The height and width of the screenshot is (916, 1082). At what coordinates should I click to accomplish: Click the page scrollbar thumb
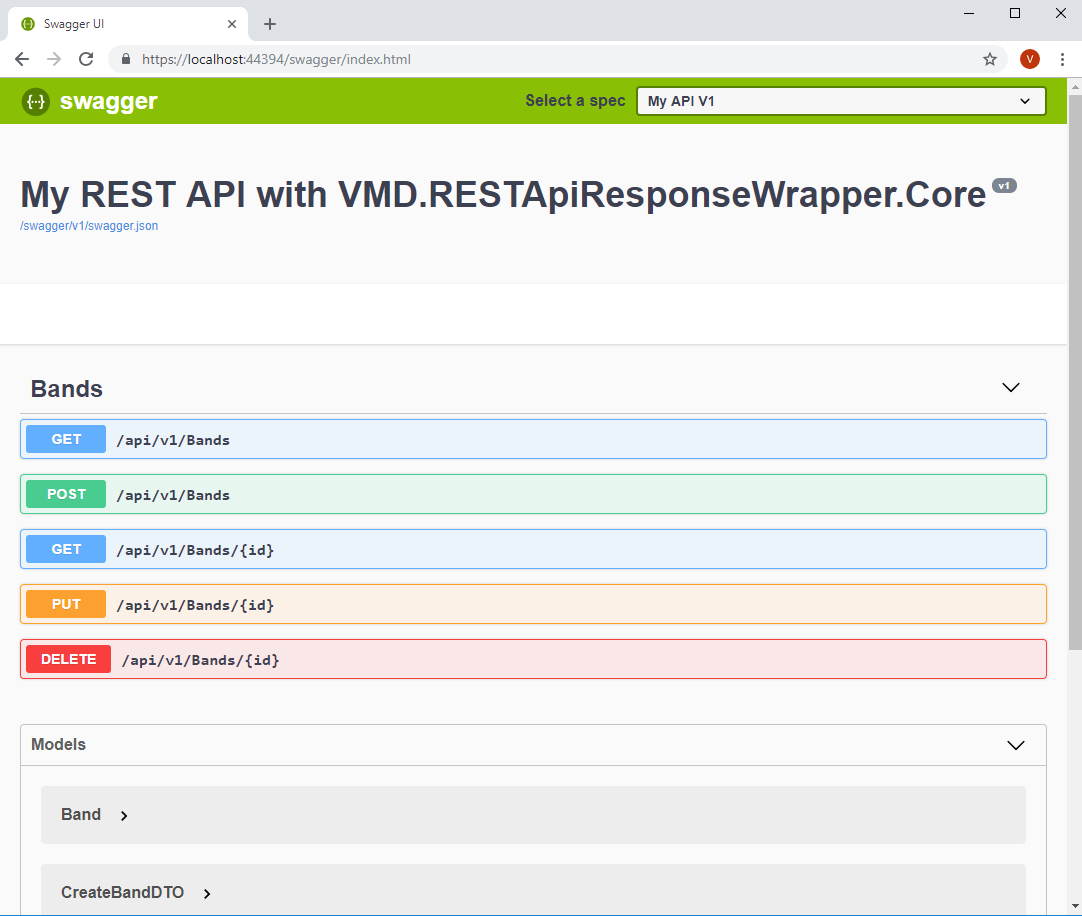click(1075, 373)
